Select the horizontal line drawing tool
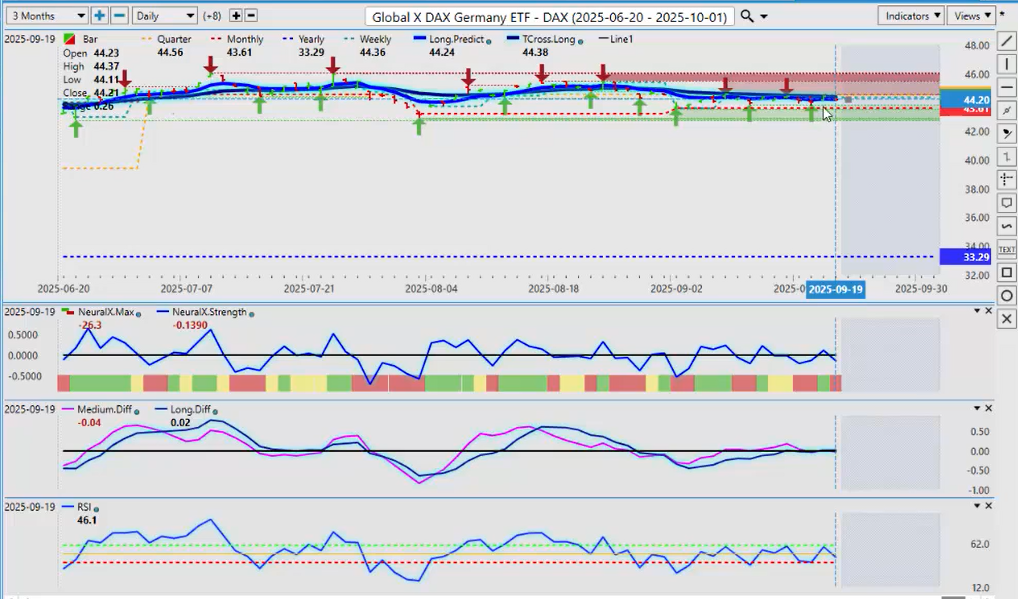This screenshot has height=599, width=1018. pos(1006,87)
